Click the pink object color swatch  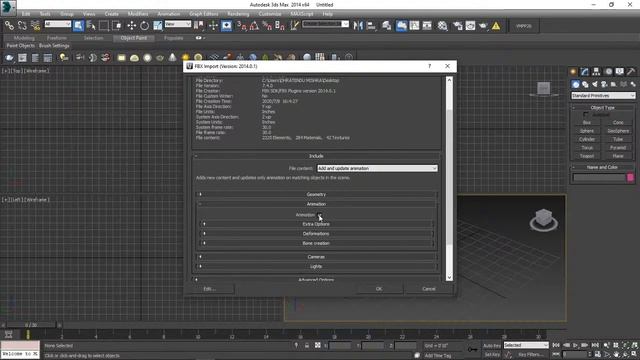[630, 178]
